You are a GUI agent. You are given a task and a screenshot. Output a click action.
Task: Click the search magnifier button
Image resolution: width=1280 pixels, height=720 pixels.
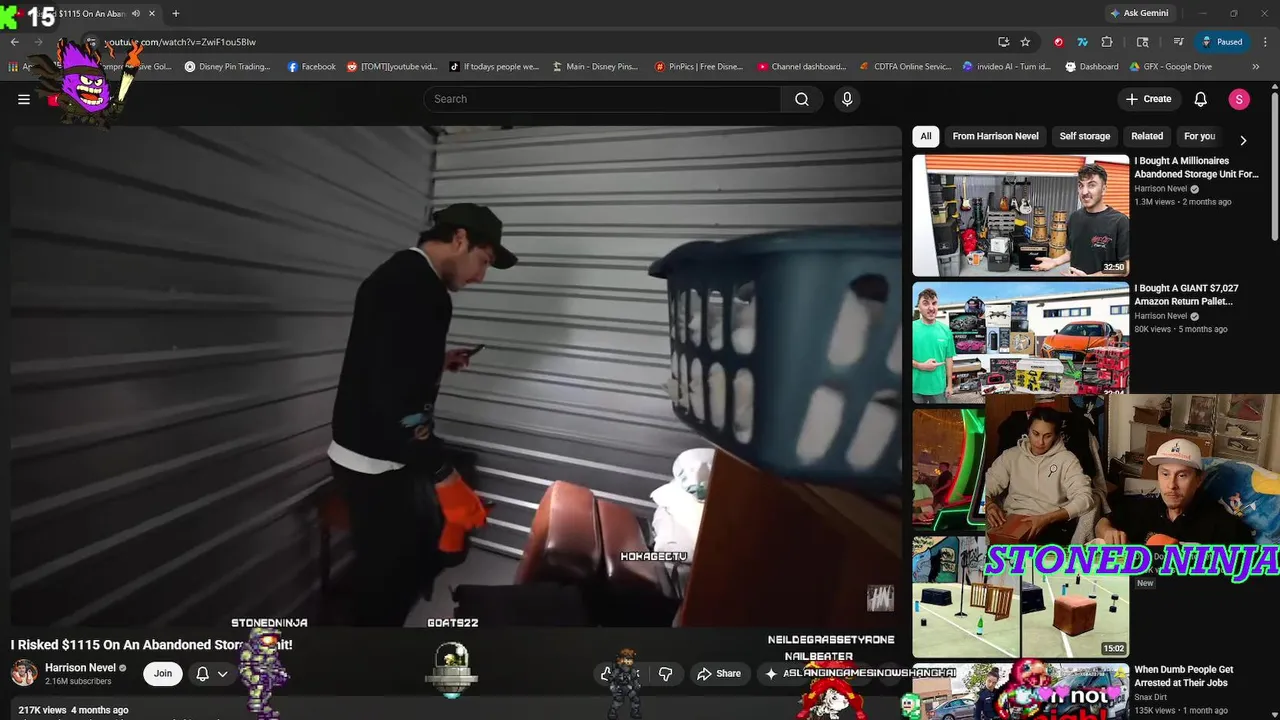[802, 99]
